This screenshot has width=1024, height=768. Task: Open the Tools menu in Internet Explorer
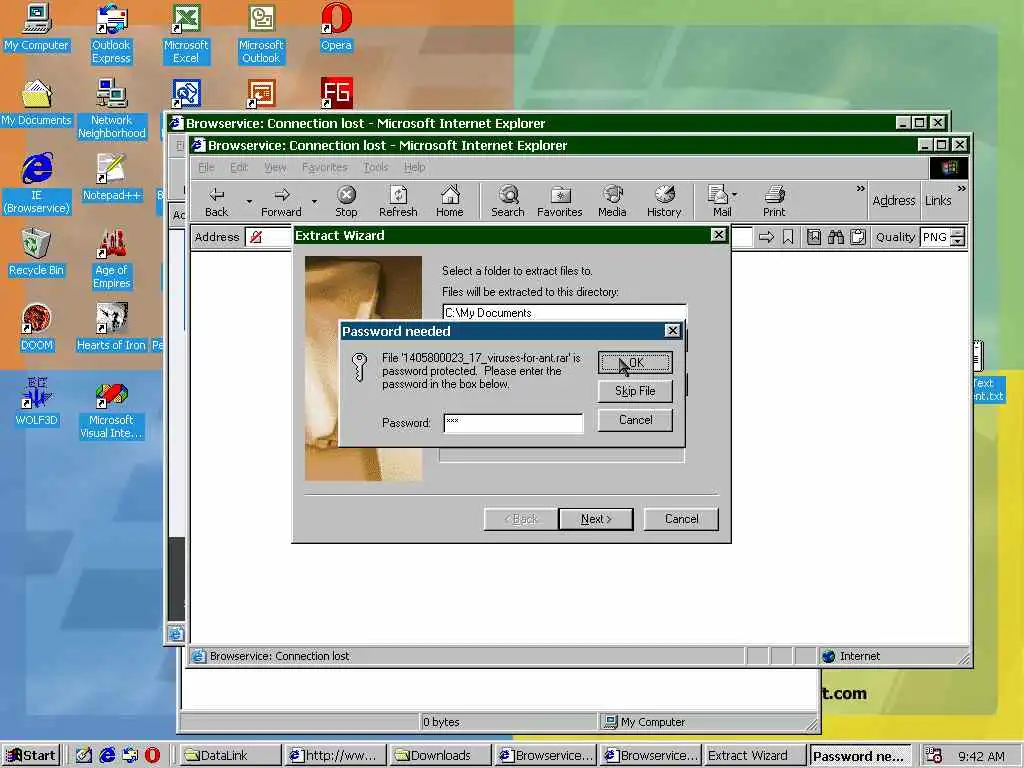[376, 167]
